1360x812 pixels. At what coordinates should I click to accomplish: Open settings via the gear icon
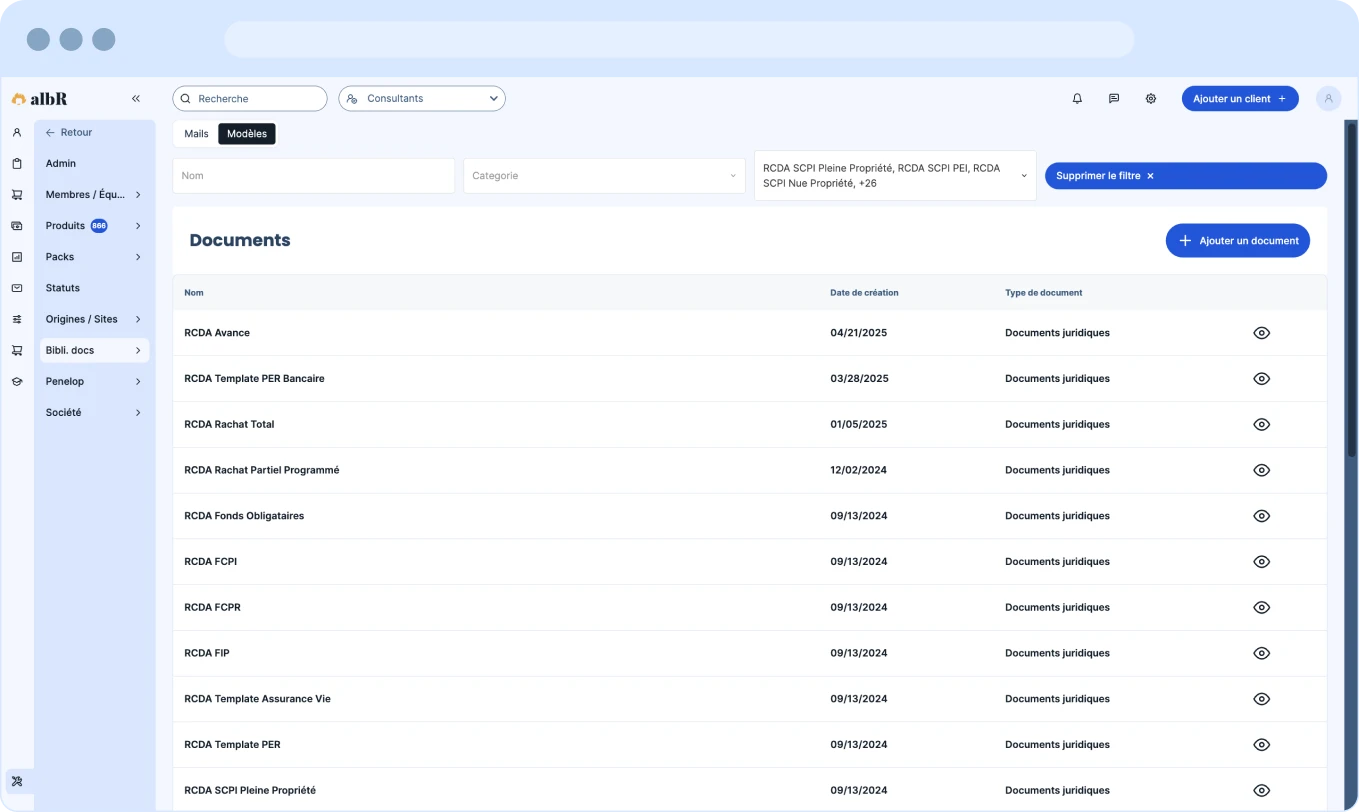1151,99
